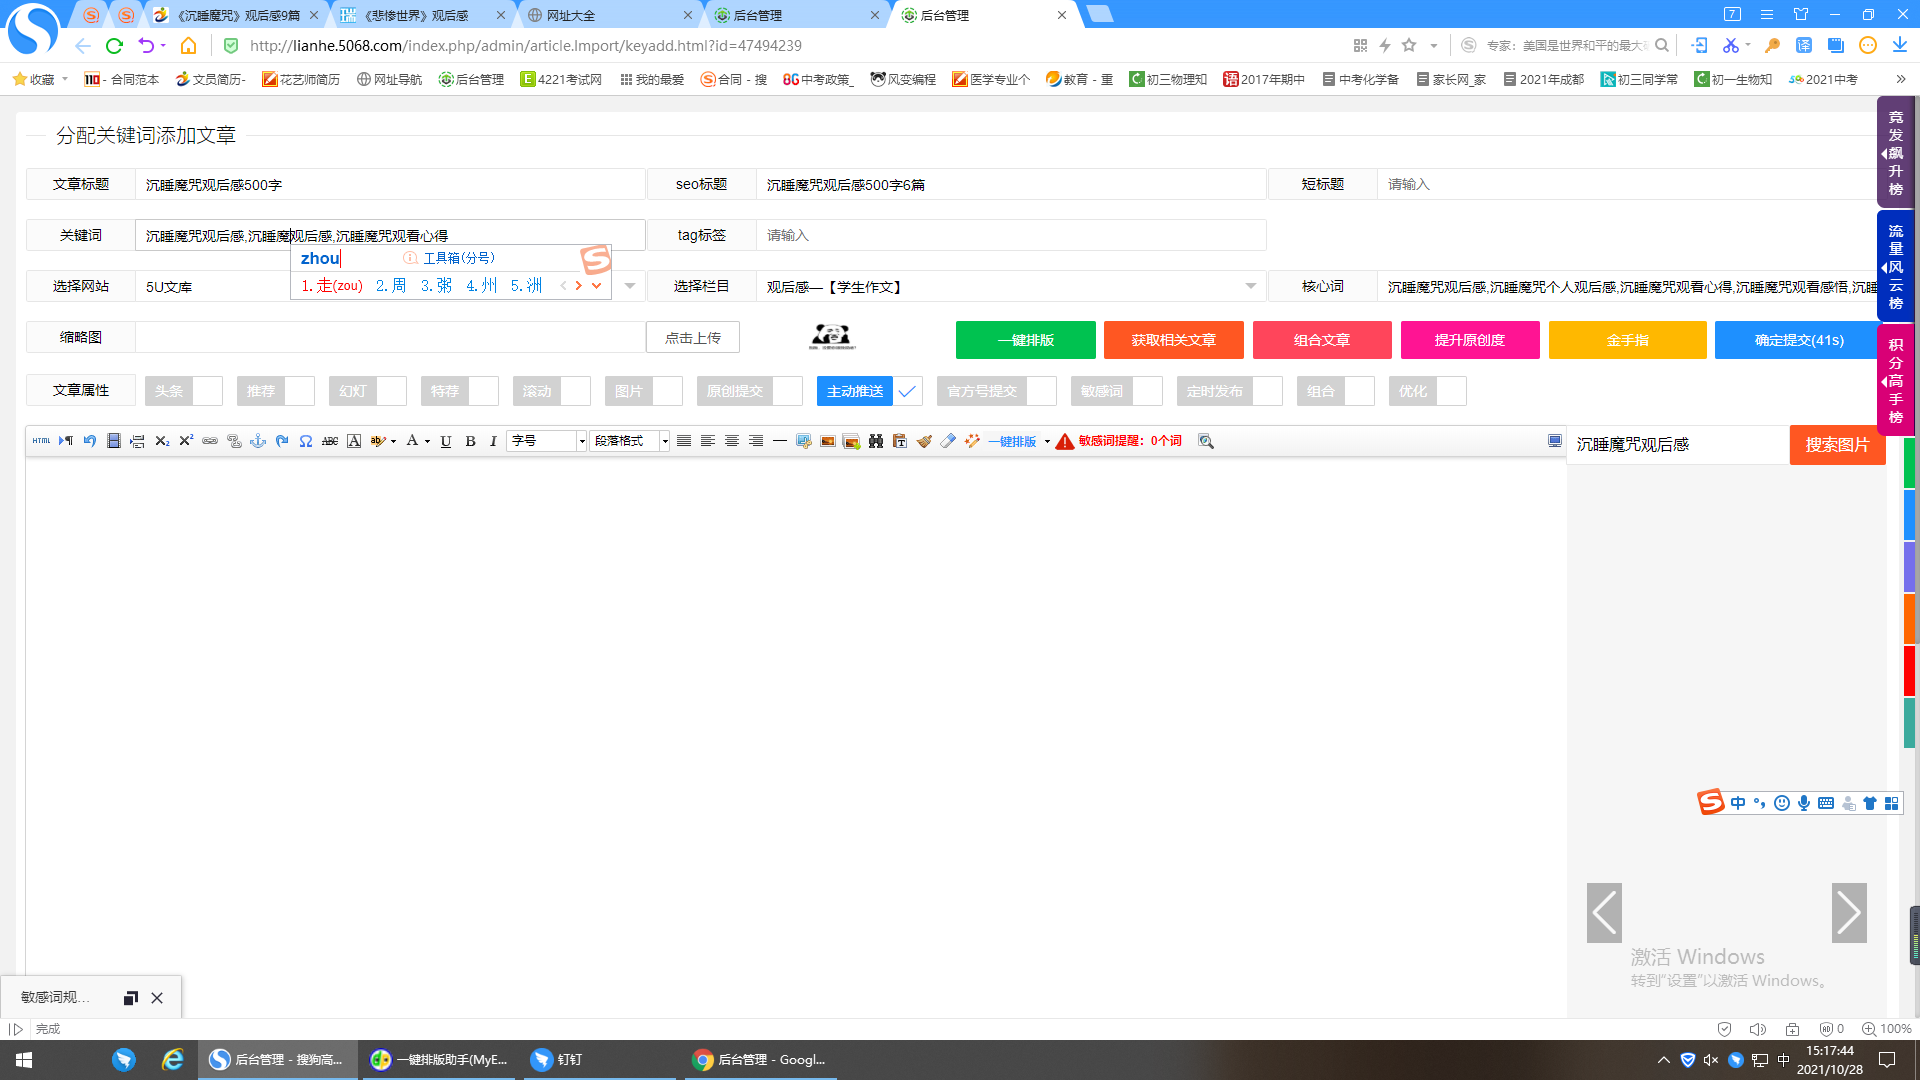Center align text in editor

click(732, 441)
